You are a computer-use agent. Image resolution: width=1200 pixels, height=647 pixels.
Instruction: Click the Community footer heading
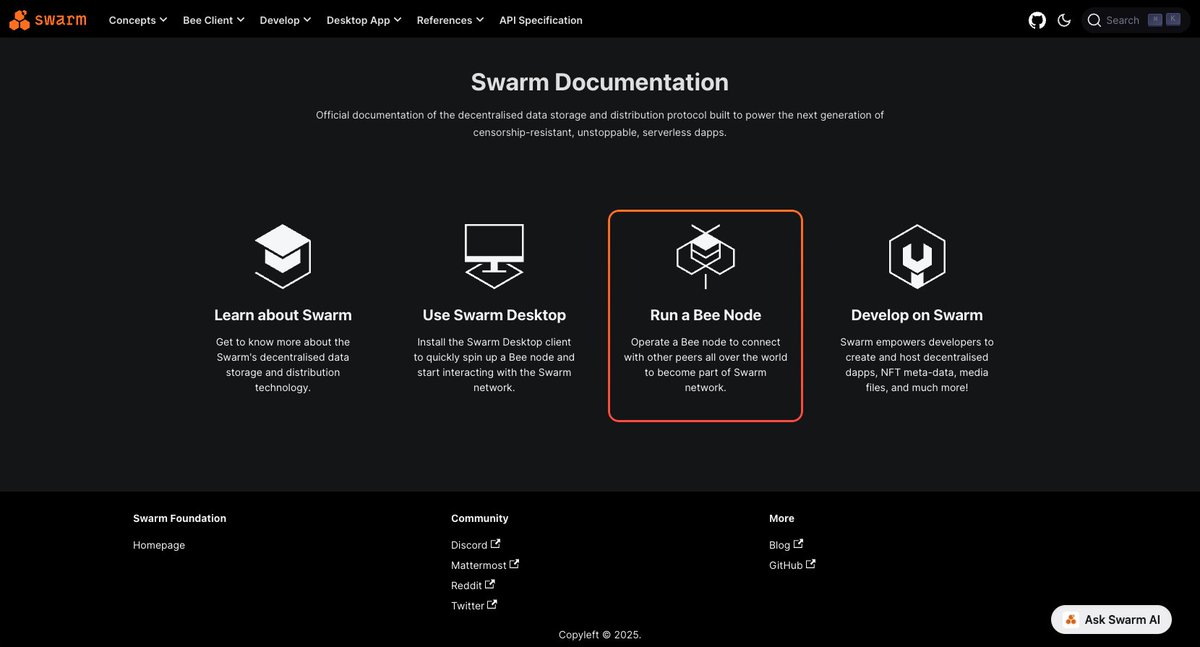[480, 518]
